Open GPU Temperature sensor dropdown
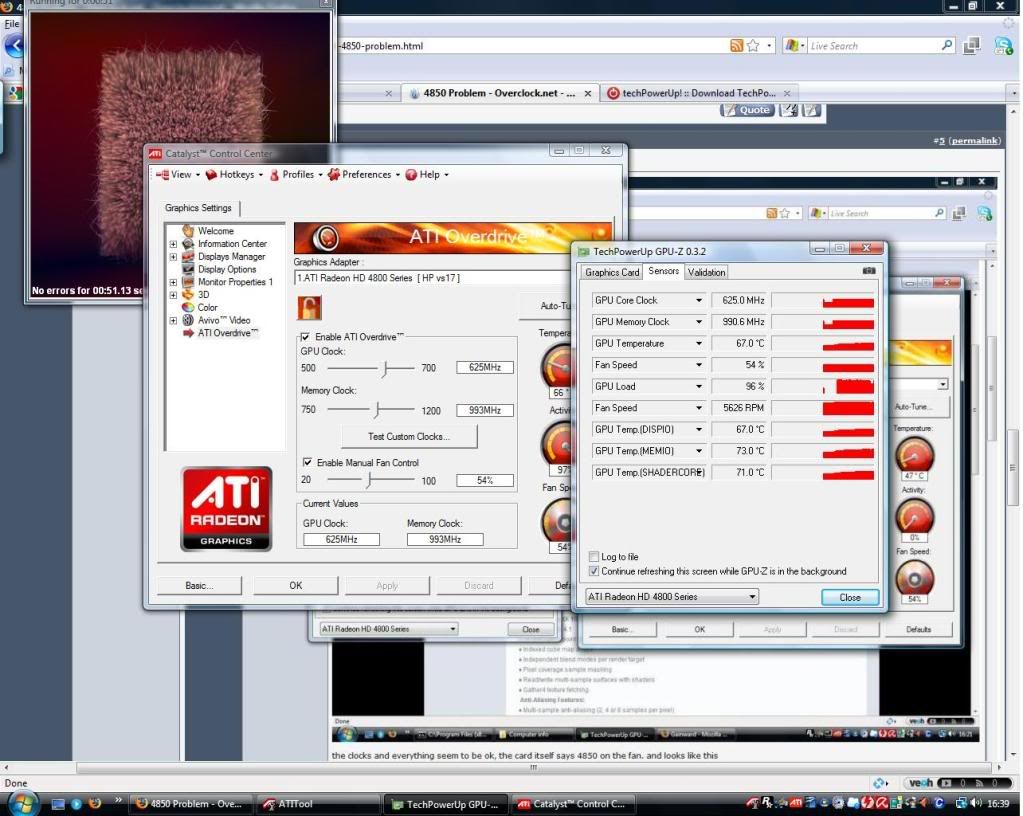This screenshot has width=1023, height=816. 698,343
